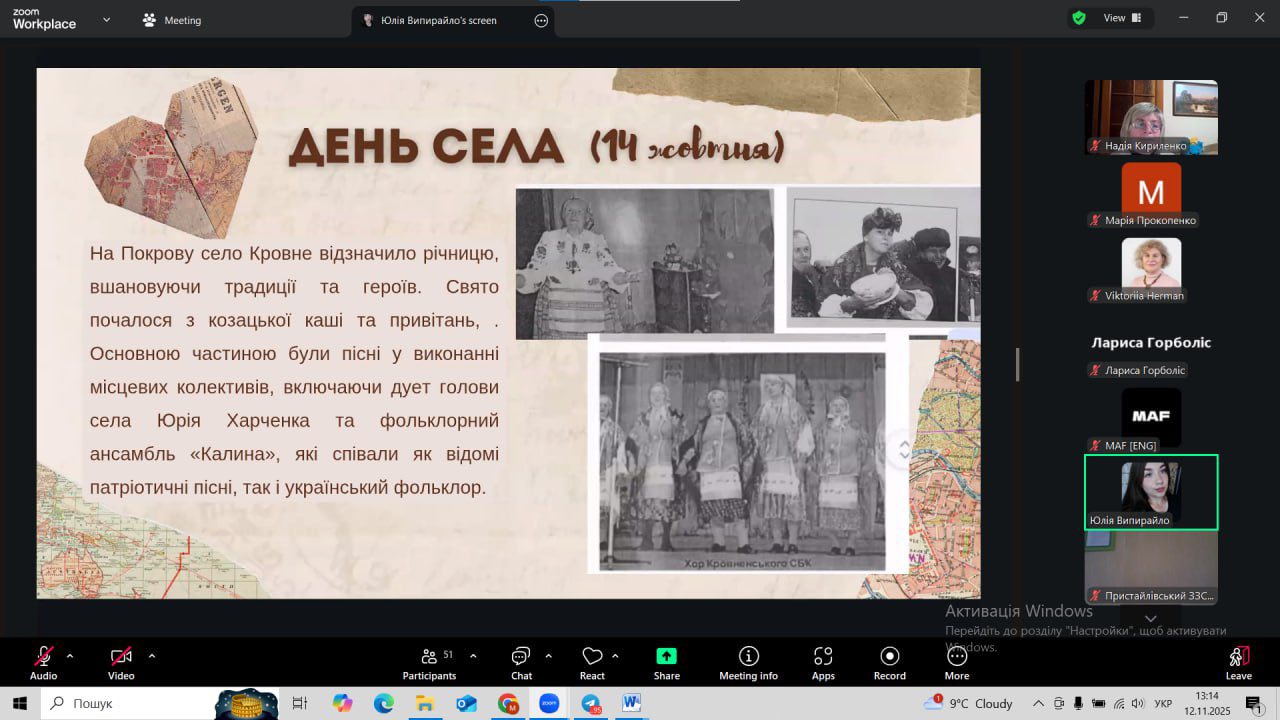Open Meeting info
The width and height of the screenshot is (1280, 720).
(x=748, y=662)
